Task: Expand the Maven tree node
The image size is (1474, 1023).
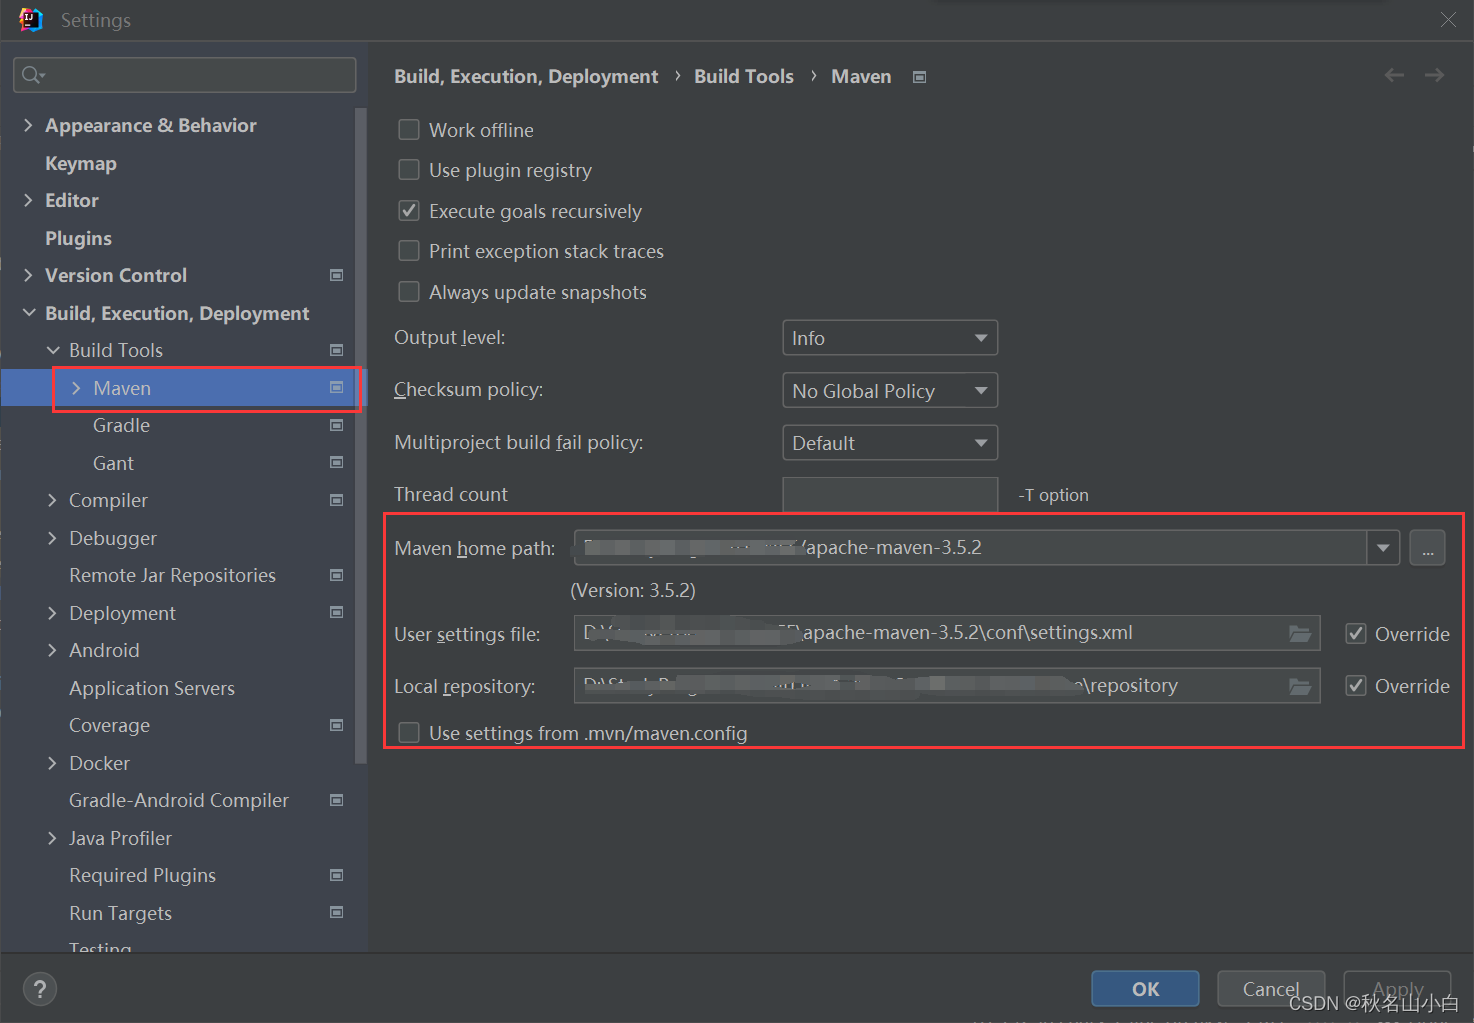Action: point(77,388)
